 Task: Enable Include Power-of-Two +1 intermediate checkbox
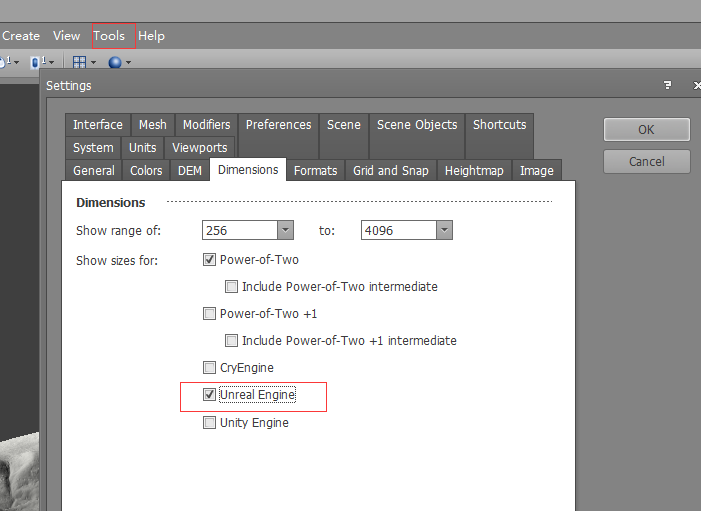click(x=231, y=341)
